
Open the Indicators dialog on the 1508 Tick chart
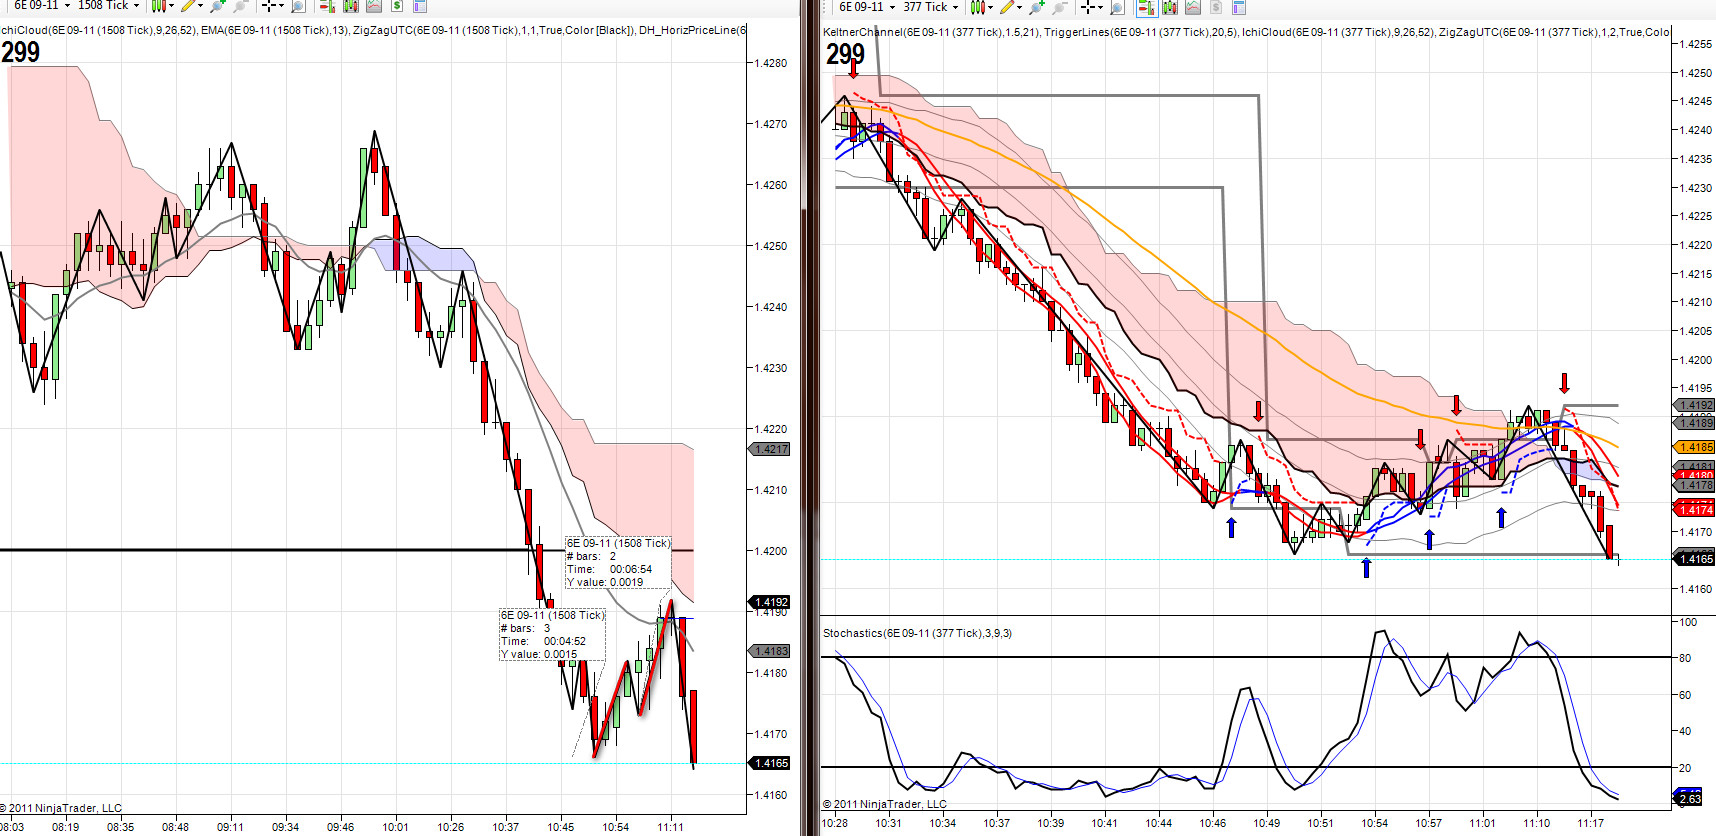374,6
